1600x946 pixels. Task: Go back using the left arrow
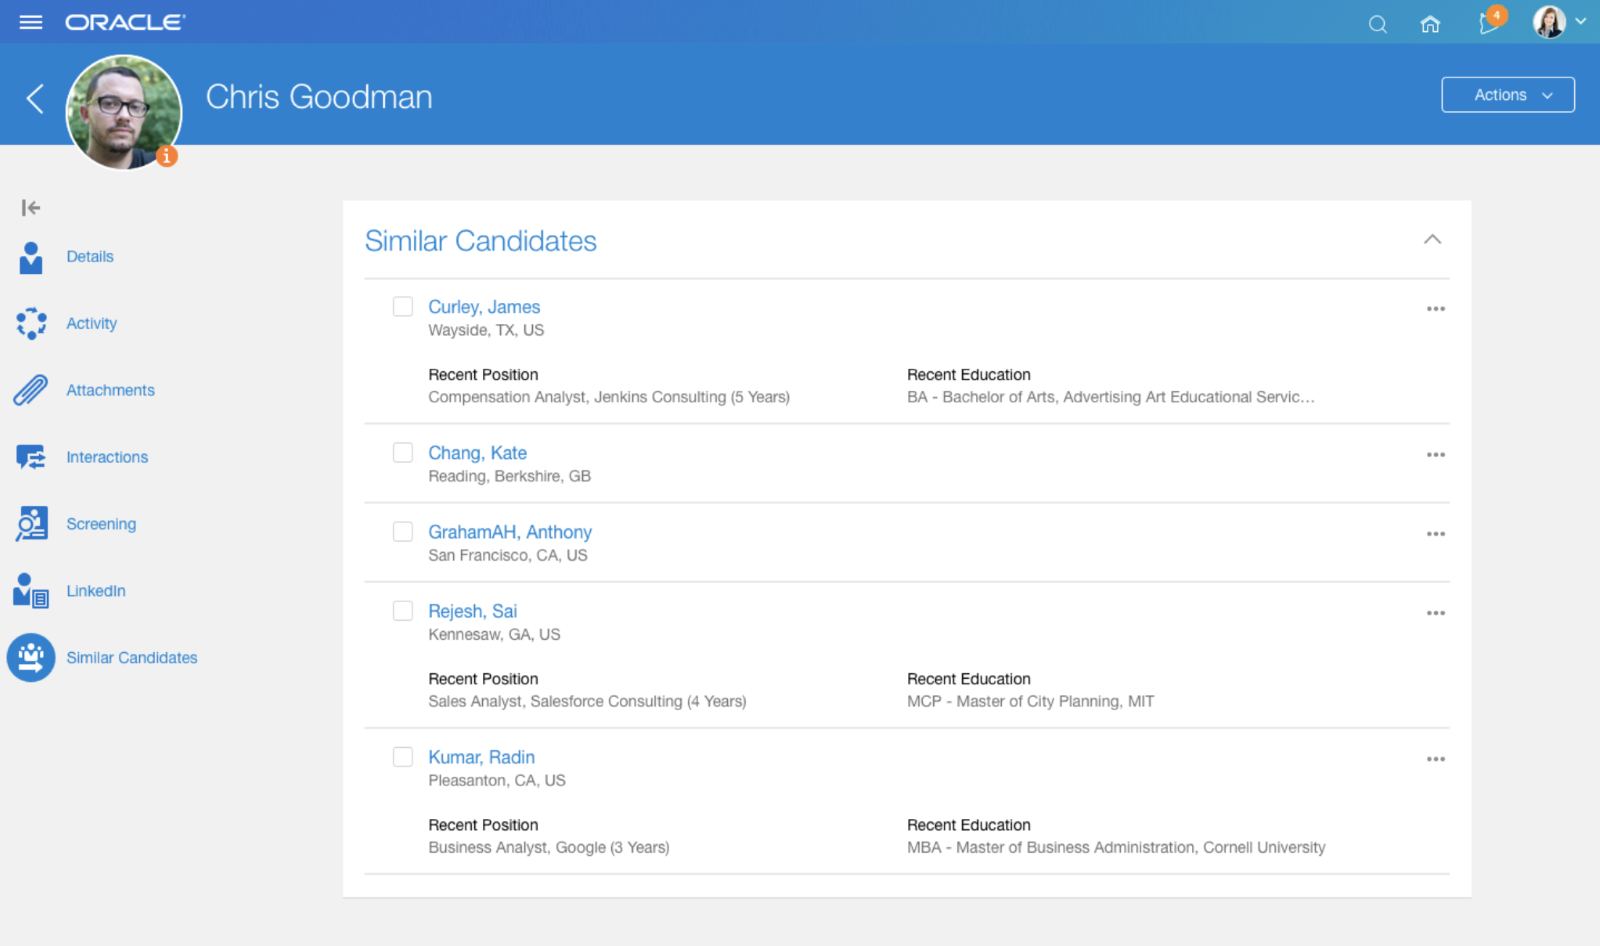(35, 97)
